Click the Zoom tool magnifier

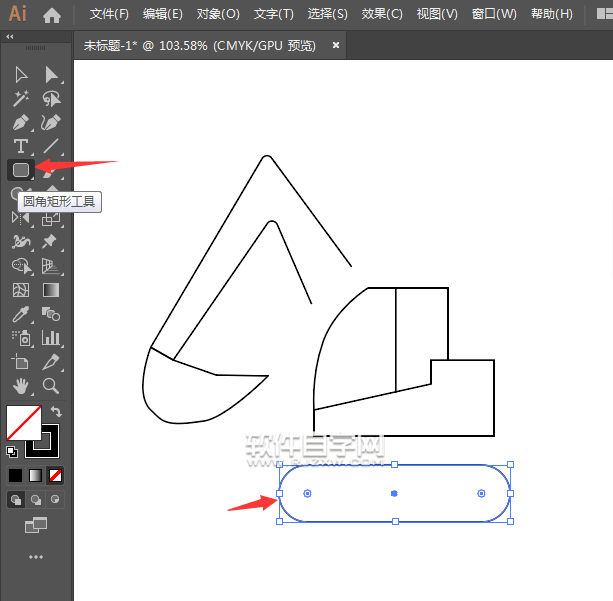coord(51,386)
